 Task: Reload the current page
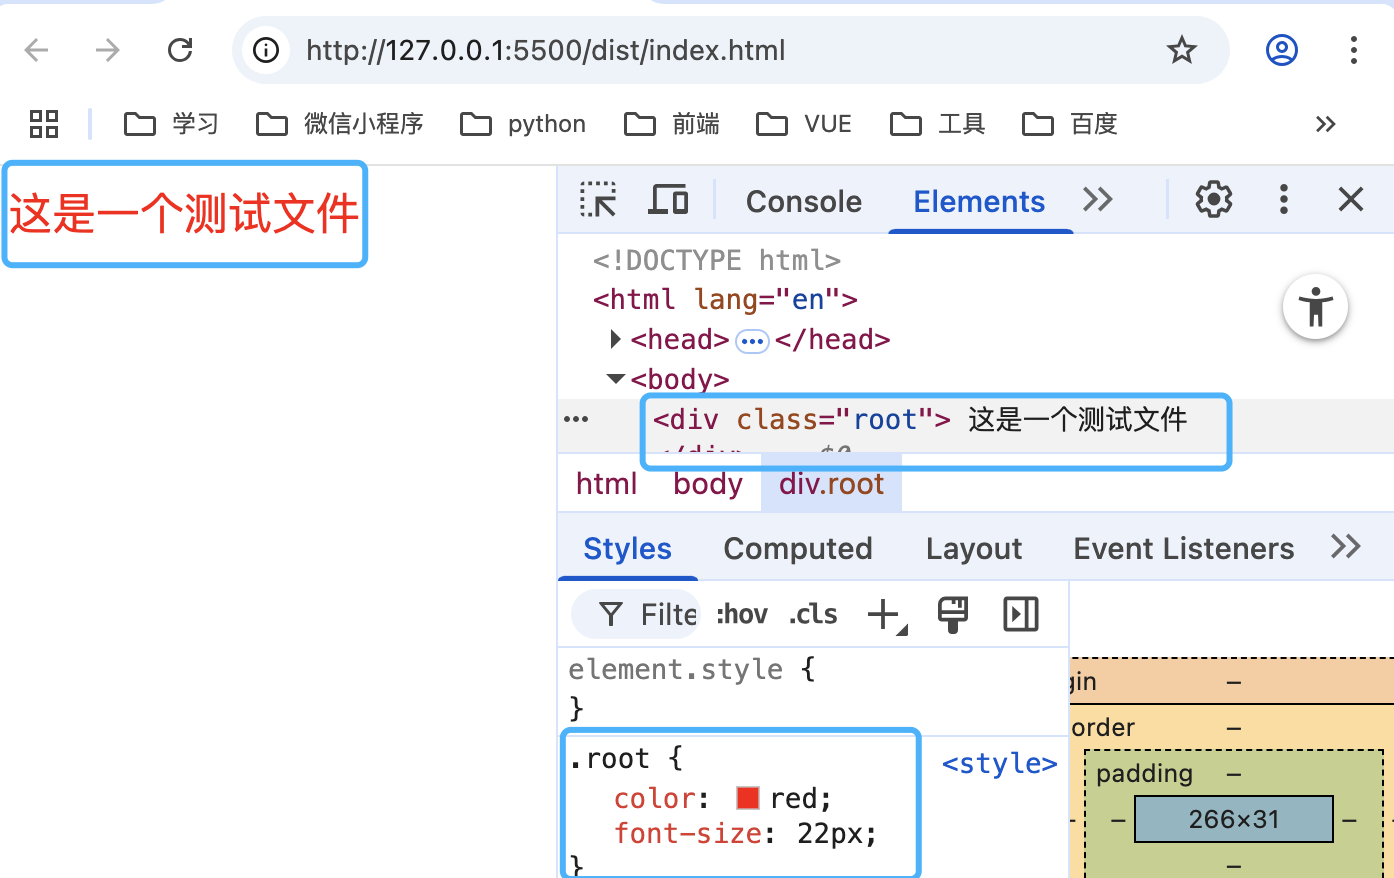pyautogui.click(x=180, y=49)
